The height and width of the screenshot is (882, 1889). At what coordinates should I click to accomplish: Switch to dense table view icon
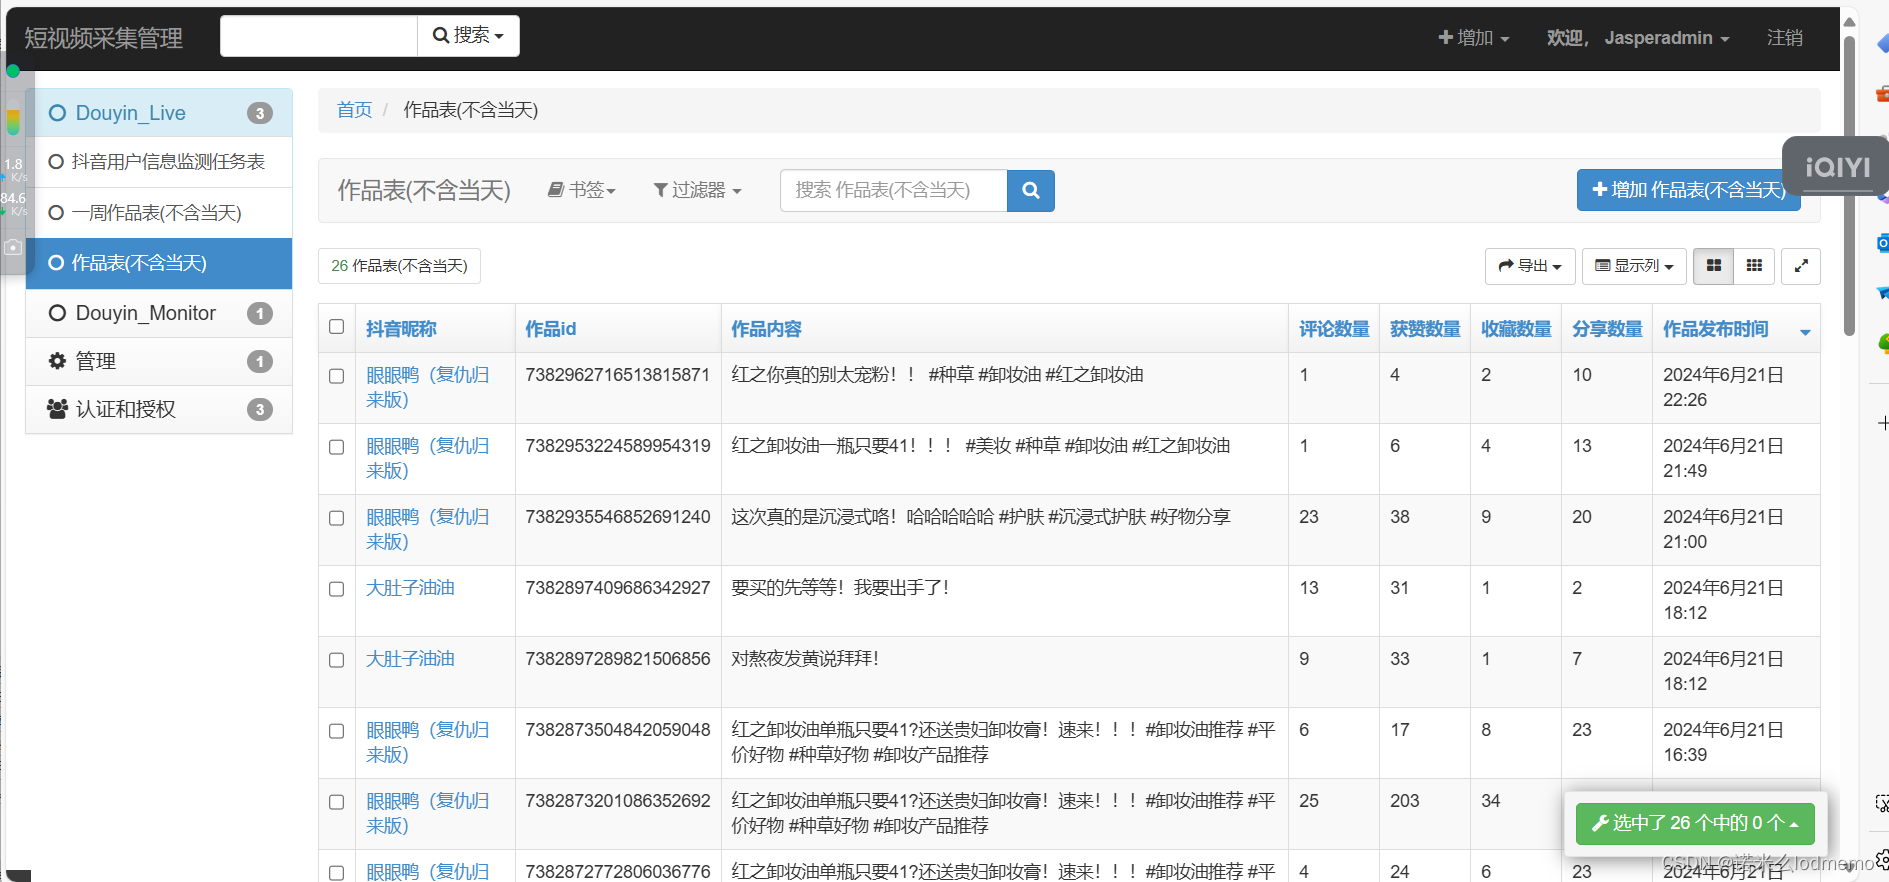click(x=1754, y=266)
